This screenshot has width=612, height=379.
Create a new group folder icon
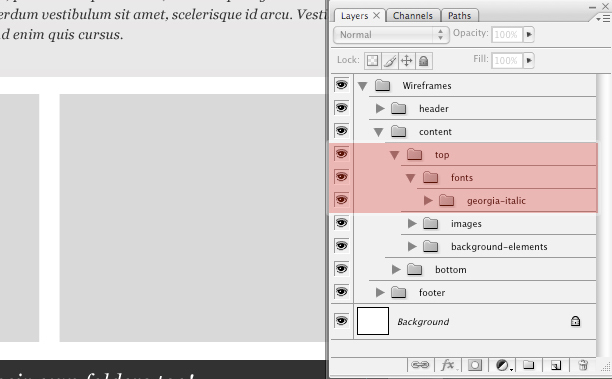528,365
